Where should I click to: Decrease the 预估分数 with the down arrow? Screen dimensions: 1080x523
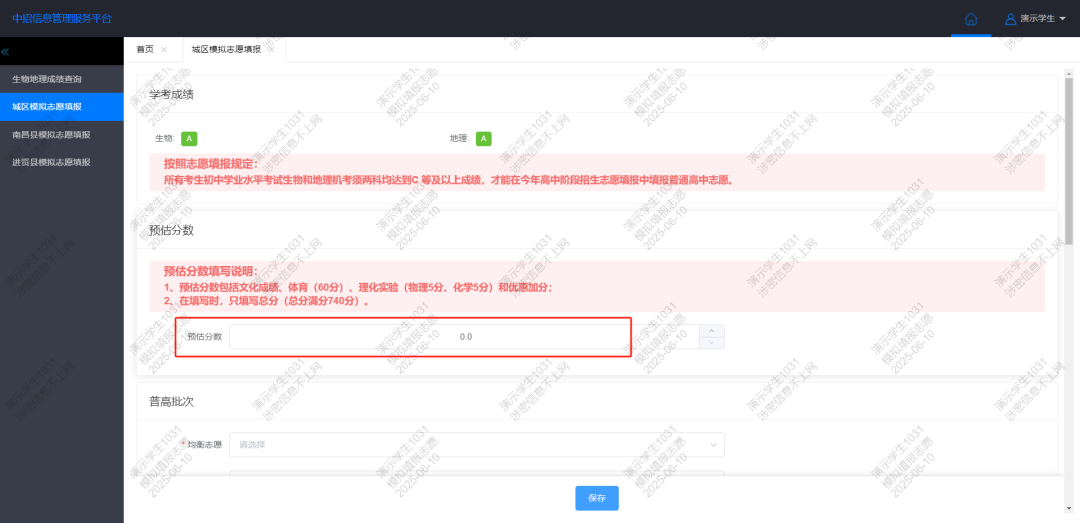pyautogui.click(x=712, y=343)
